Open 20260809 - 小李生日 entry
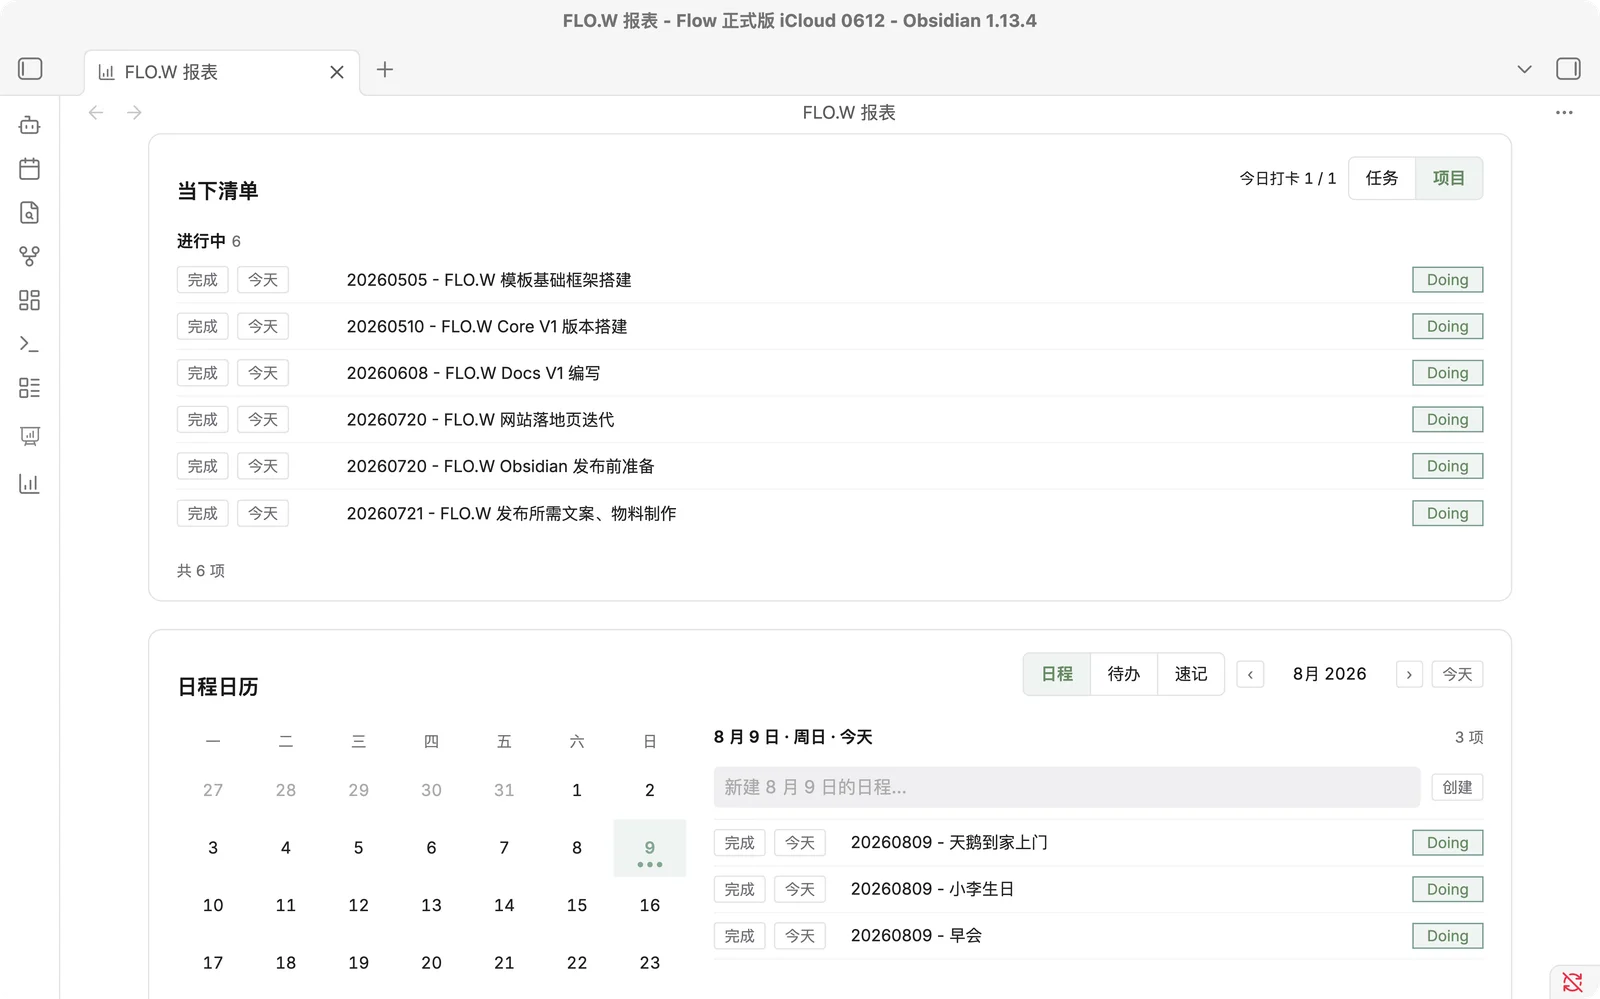The height and width of the screenshot is (999, 1600). coord(932,889)
